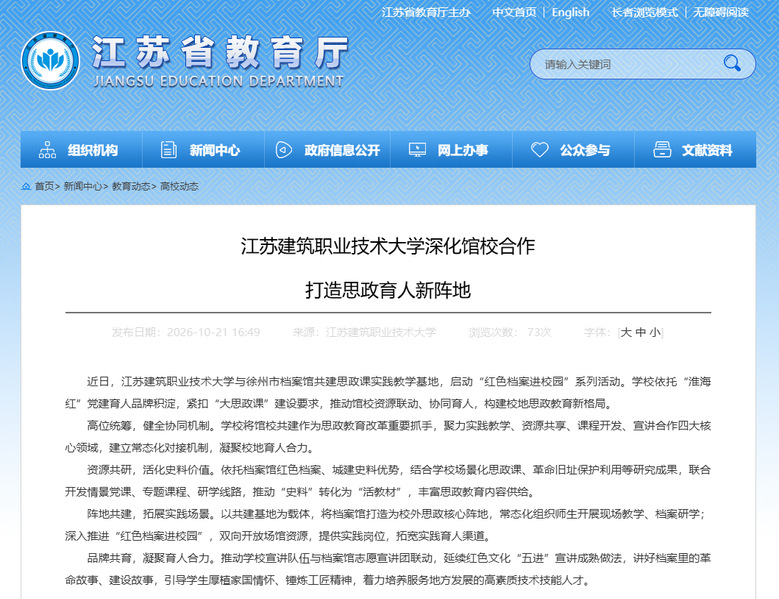Click 浏览次数：73次 text
Image resolution: width=779 pixels, height=599 pixels.
[510, 332]
